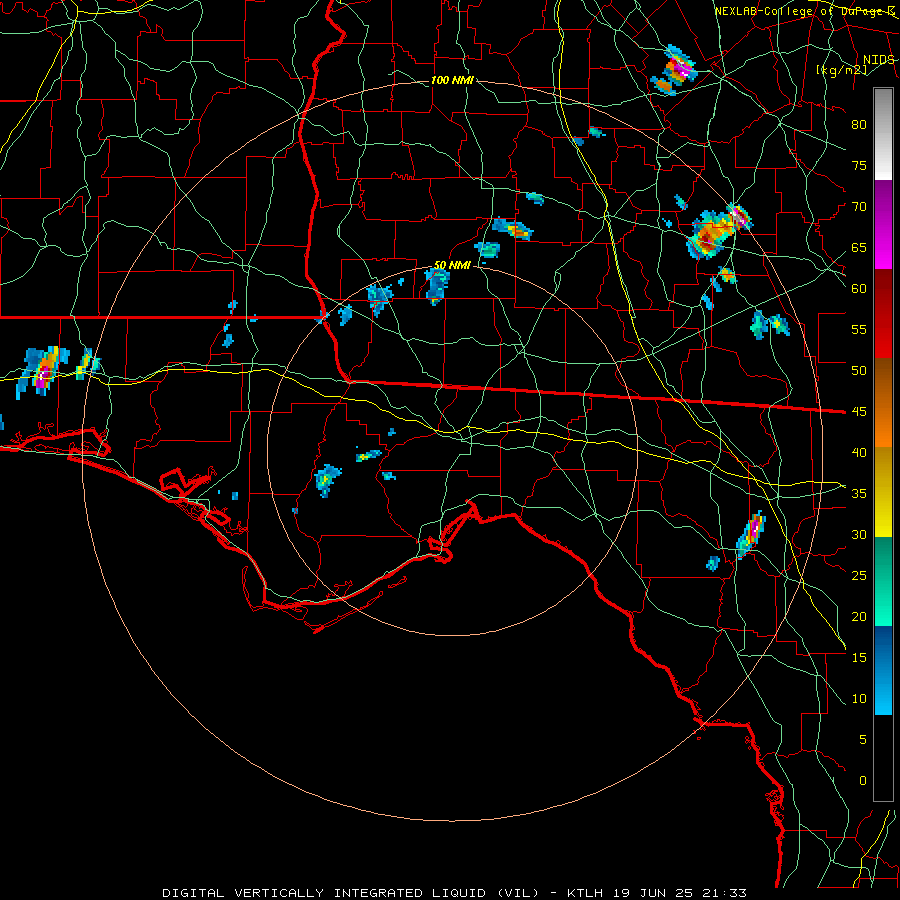Click the "NIDS" label at top right
The height and width of the screenshot is (900, 900).
(x=878, y=60)
